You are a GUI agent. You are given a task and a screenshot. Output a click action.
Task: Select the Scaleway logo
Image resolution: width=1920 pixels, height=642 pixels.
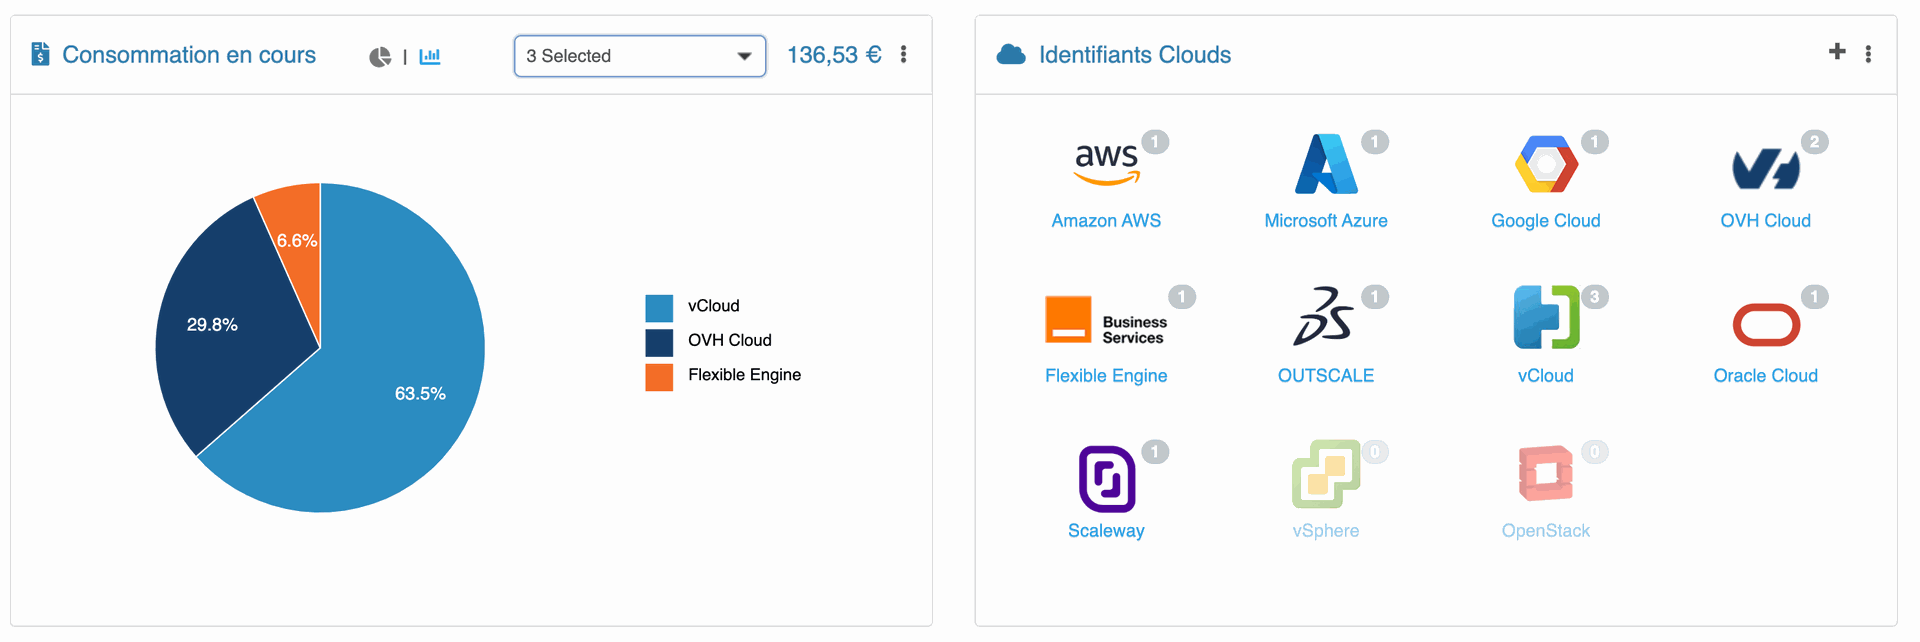coord(1107,479)
